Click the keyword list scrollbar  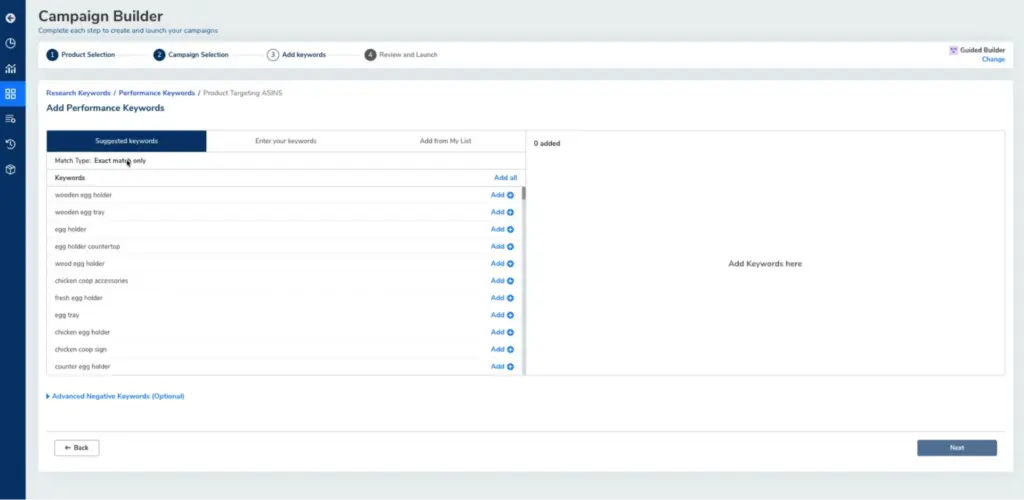[x=523, y=194]
